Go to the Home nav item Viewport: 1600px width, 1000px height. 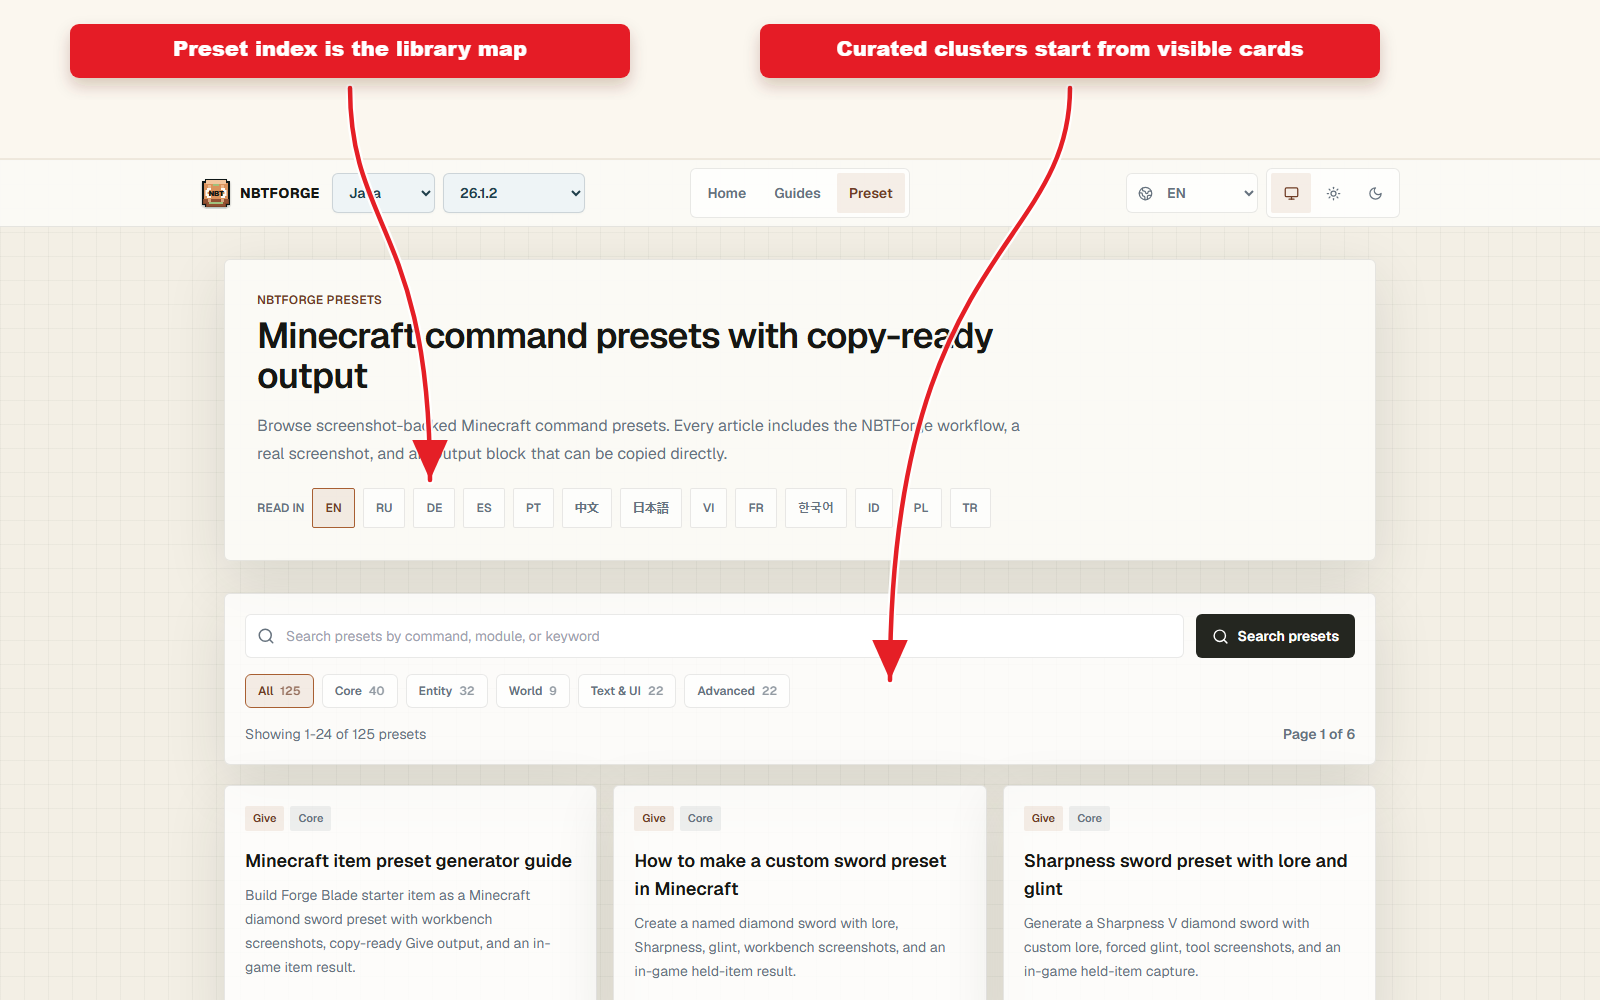727,193
